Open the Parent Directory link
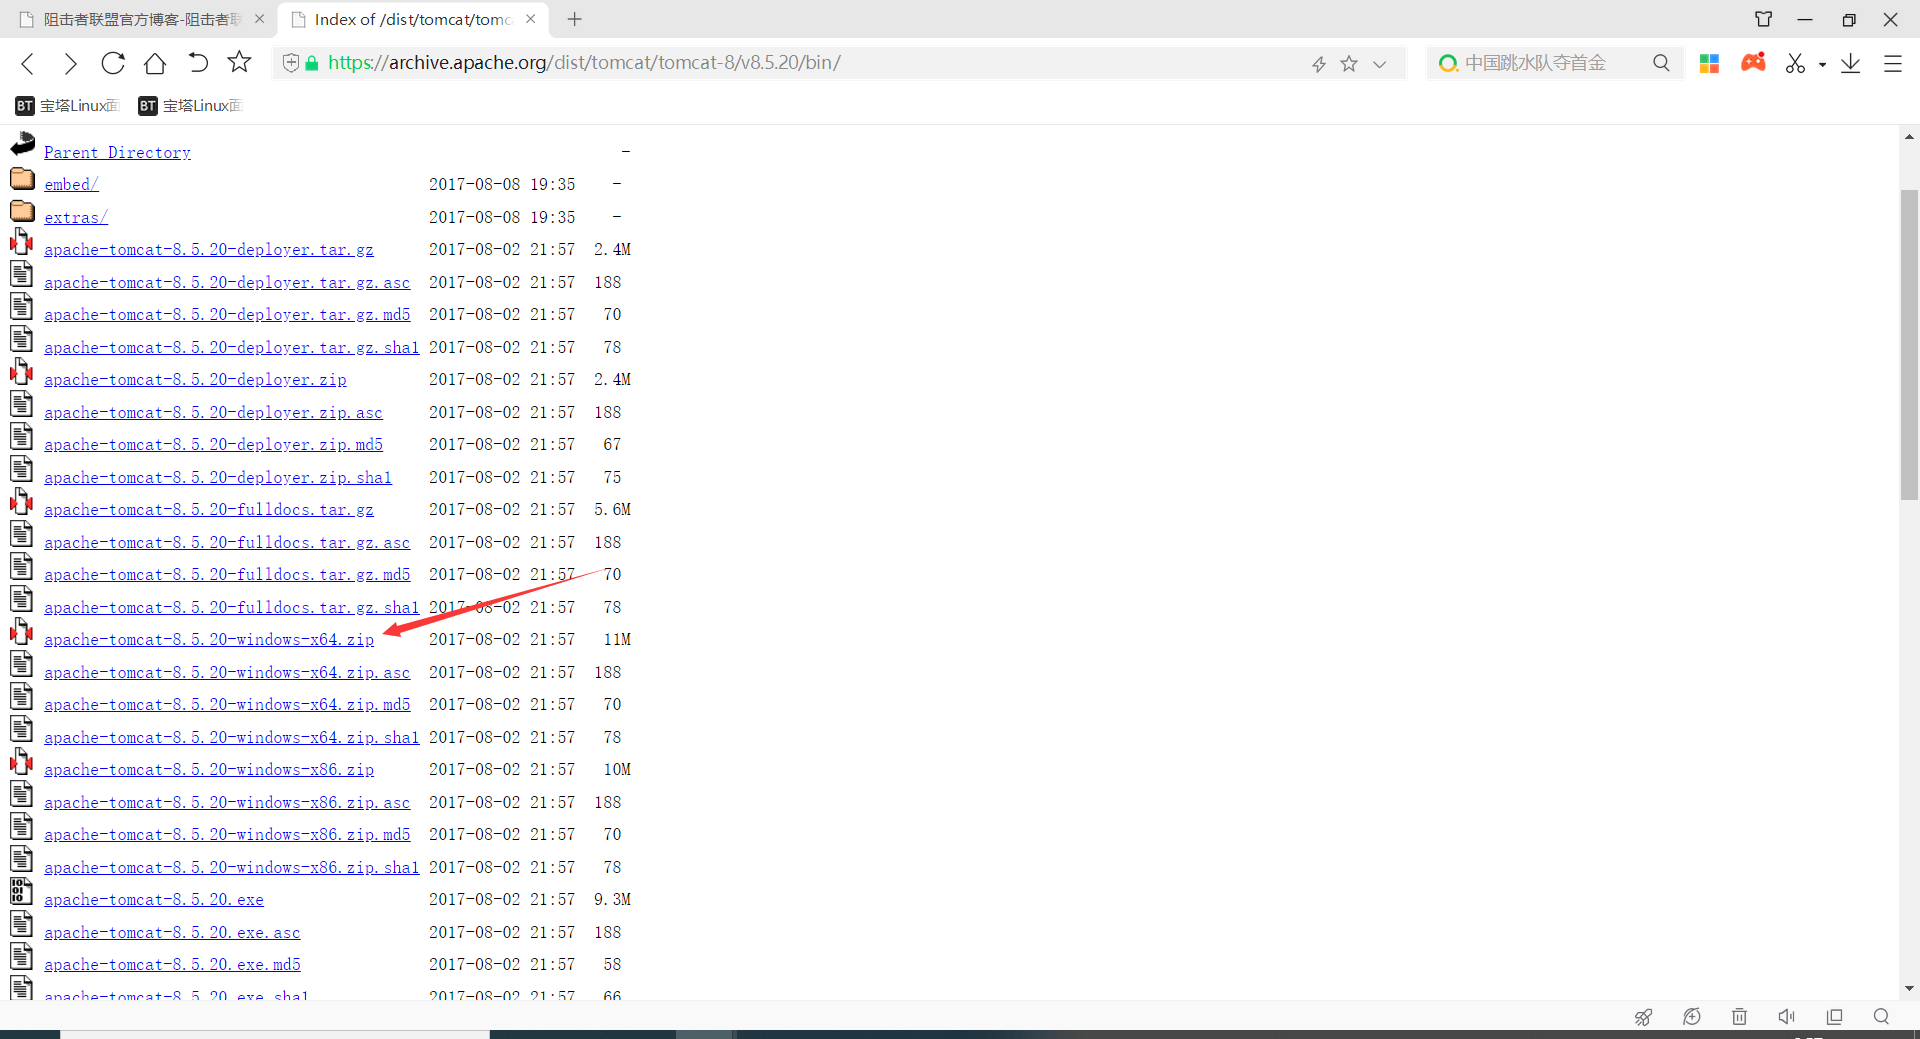 coord(117,152)
